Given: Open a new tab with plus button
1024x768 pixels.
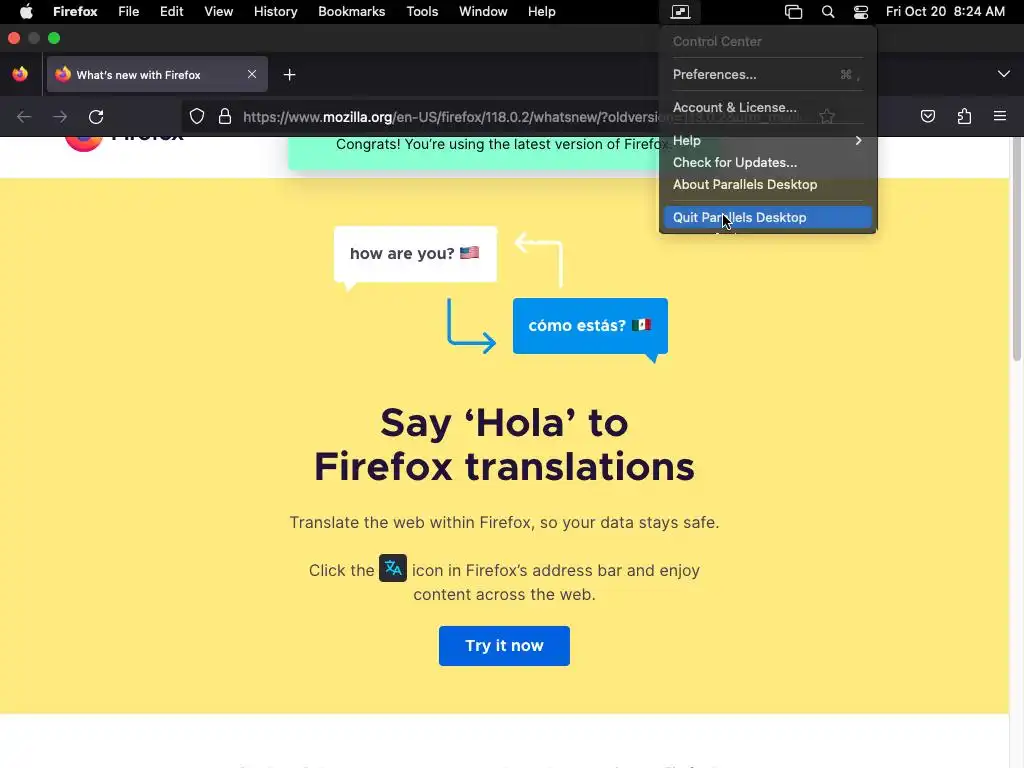Looking at the screenshot, I should click(x=289, y=75).
